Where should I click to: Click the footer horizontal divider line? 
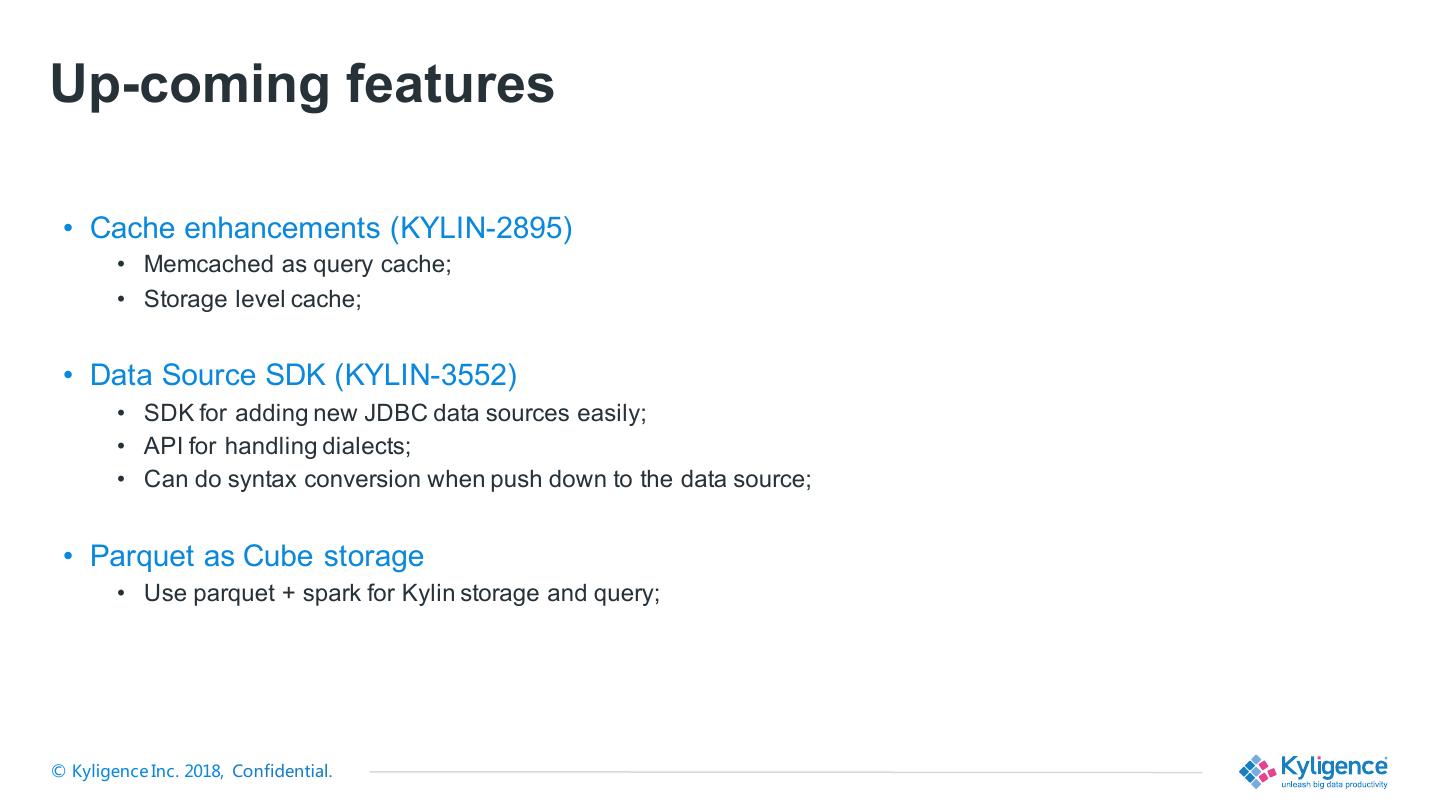tap(785, 772)
